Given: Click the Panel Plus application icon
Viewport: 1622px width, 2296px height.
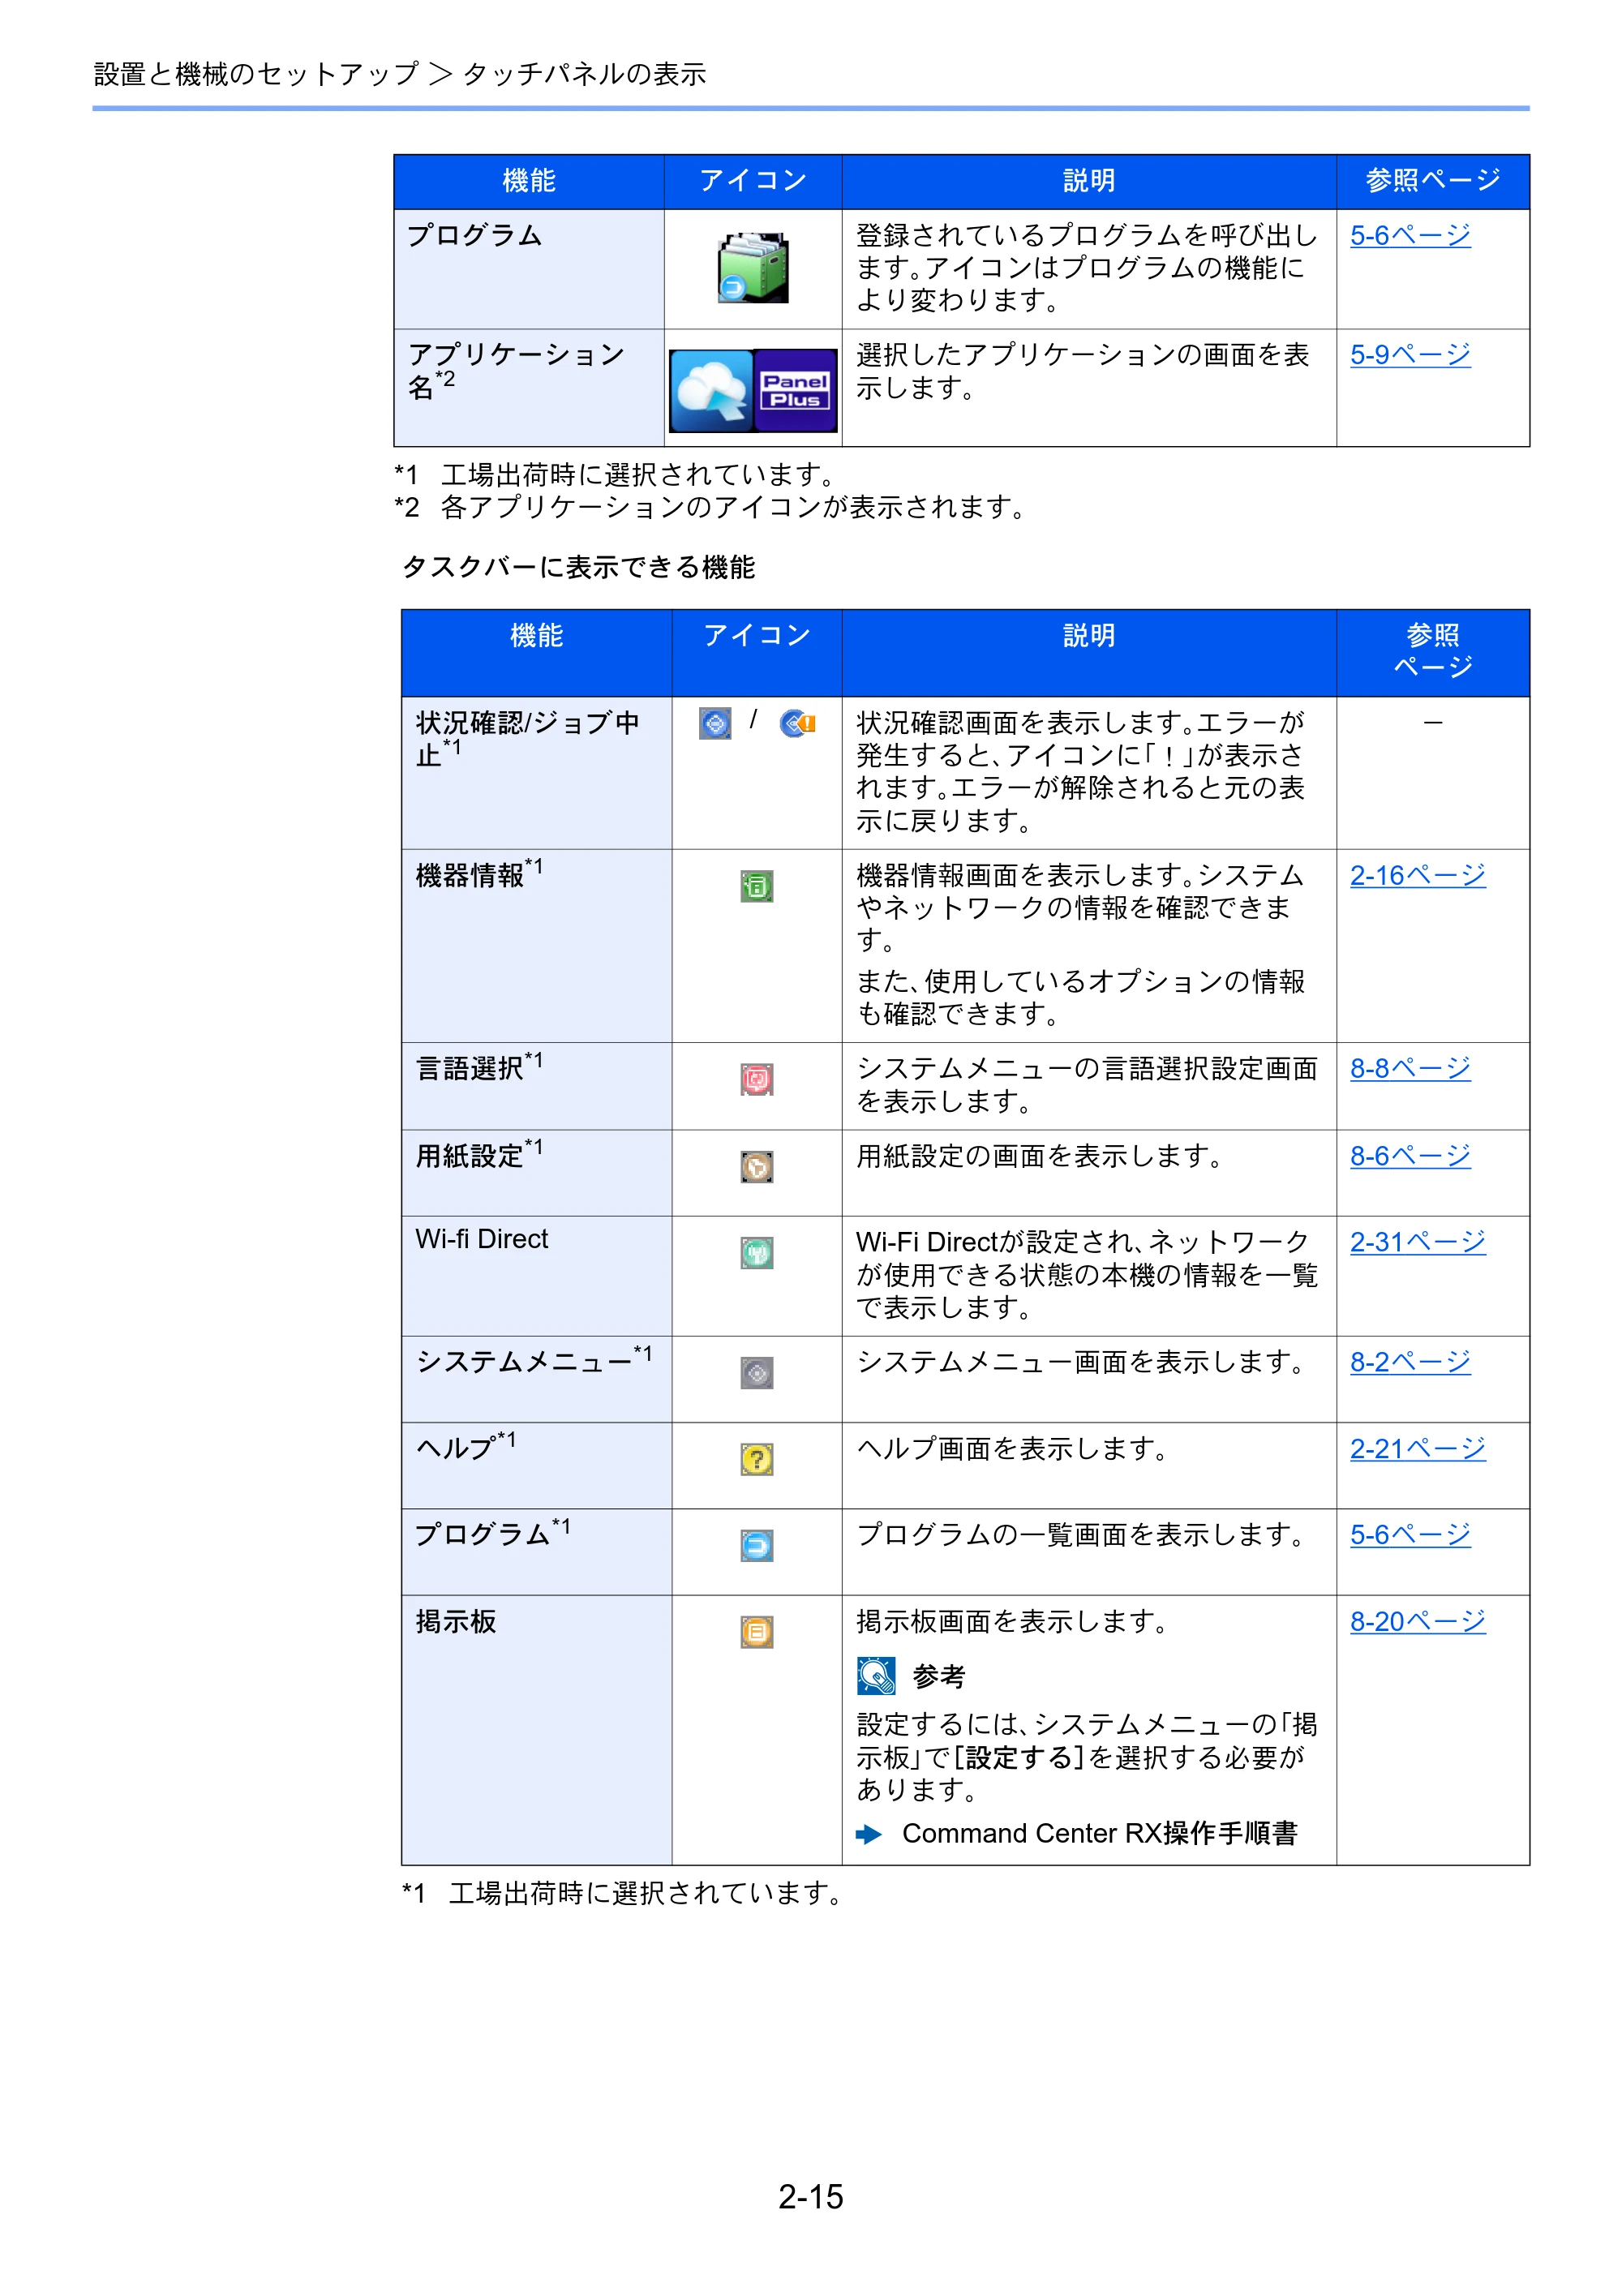Looking at the screenshot, I should (795, 390).
